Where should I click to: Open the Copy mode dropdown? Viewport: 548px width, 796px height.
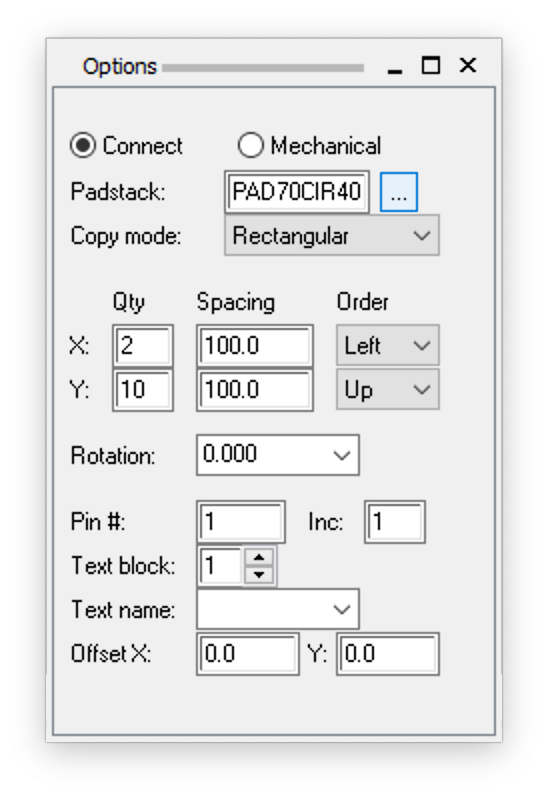tap(332, 236)
